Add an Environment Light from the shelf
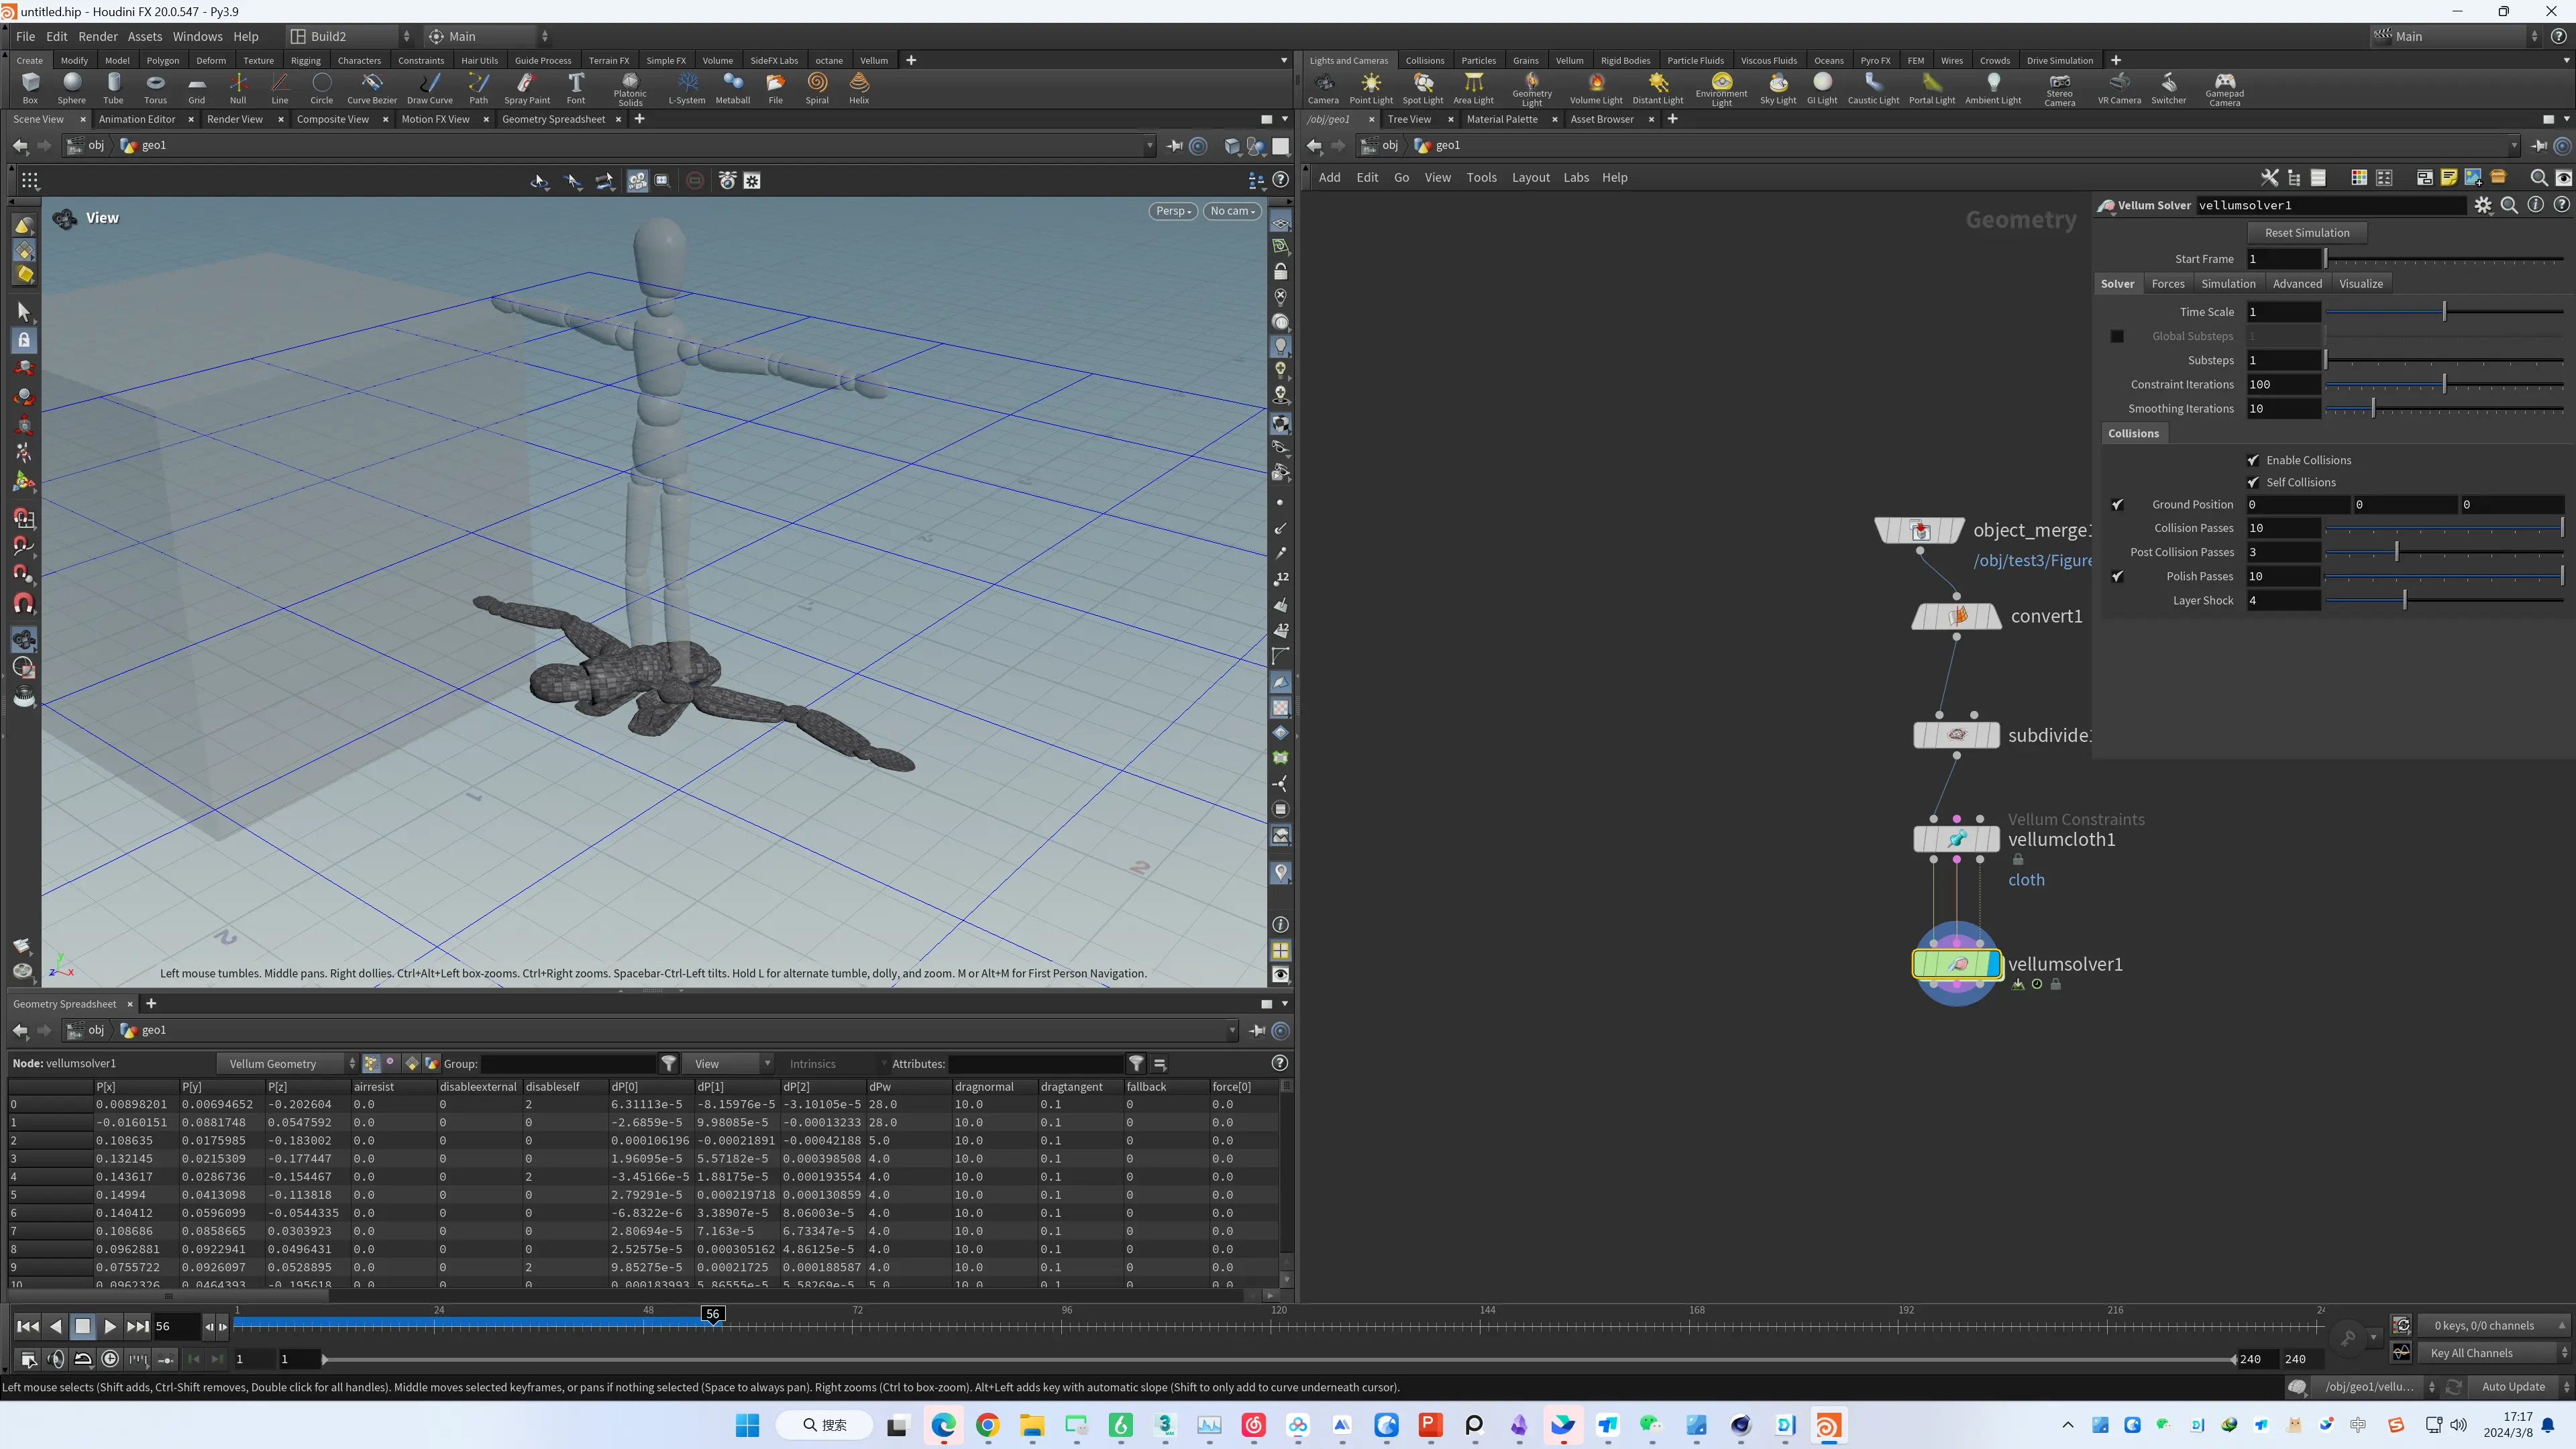 pyautogui.click(x=1722, y=89)
